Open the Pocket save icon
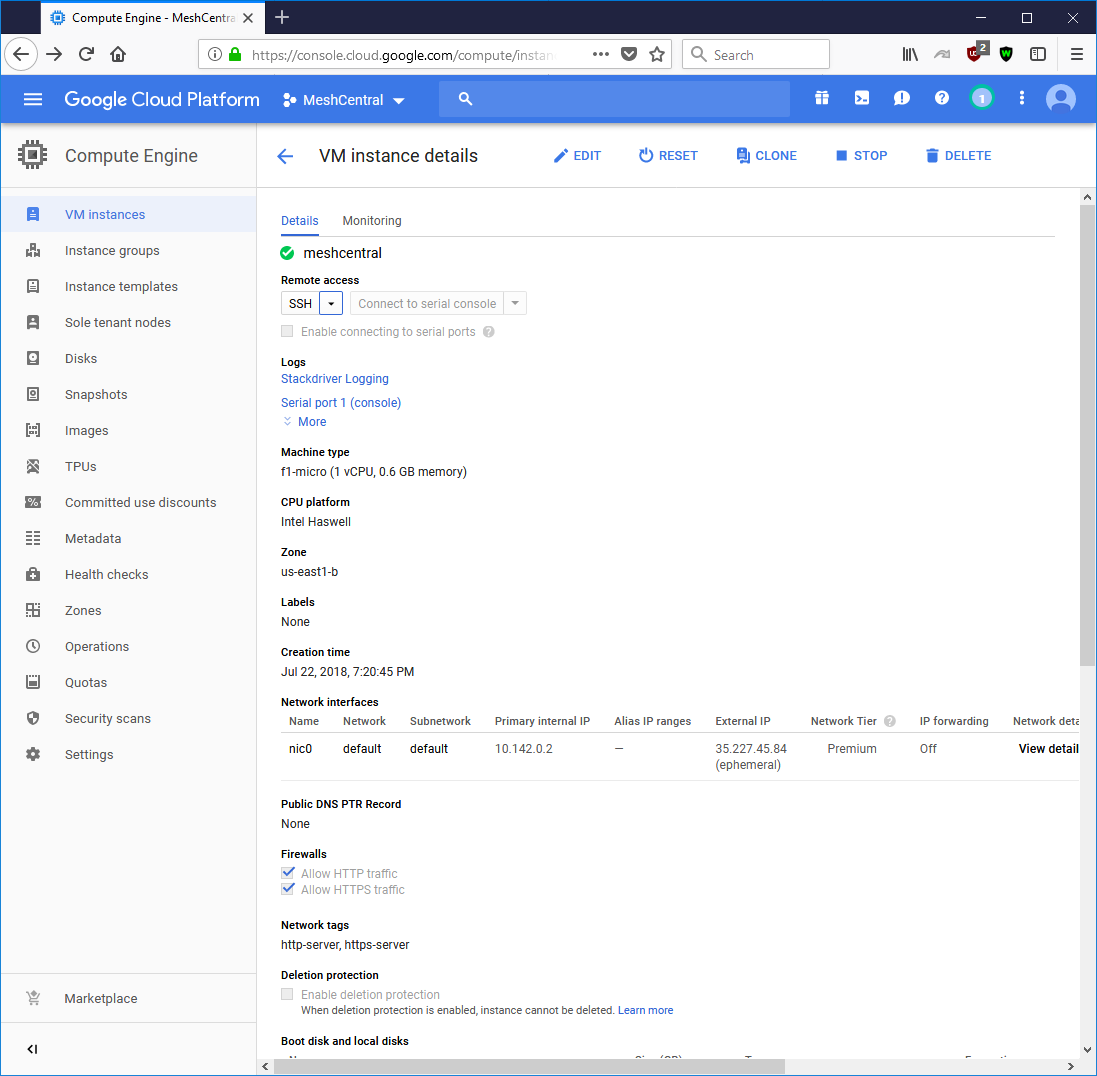This screenshot has width=1097, height=1076. coord(629,55)
